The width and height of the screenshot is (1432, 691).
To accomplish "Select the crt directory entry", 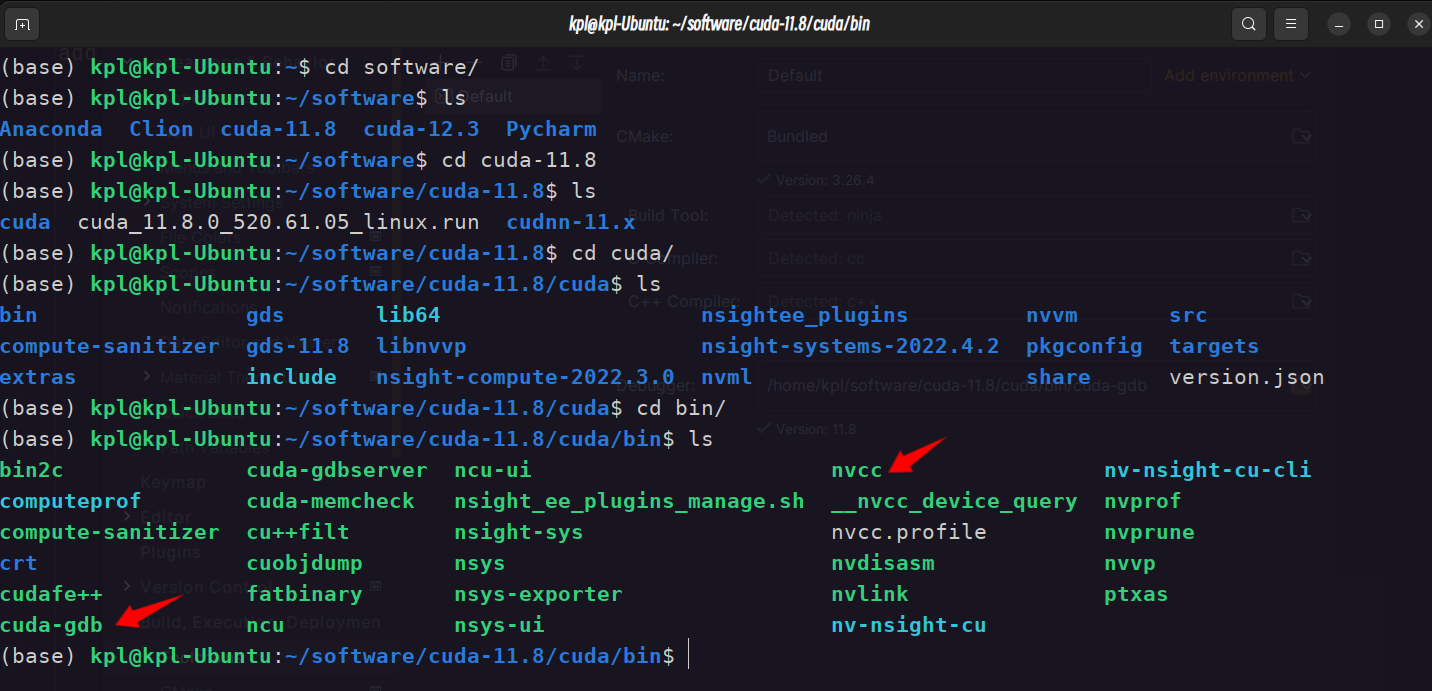I will click(19, 563).
